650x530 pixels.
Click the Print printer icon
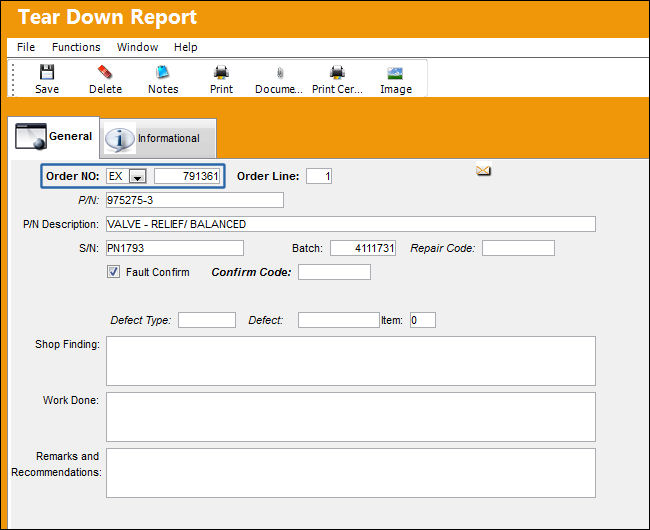(x=221, y=72)
